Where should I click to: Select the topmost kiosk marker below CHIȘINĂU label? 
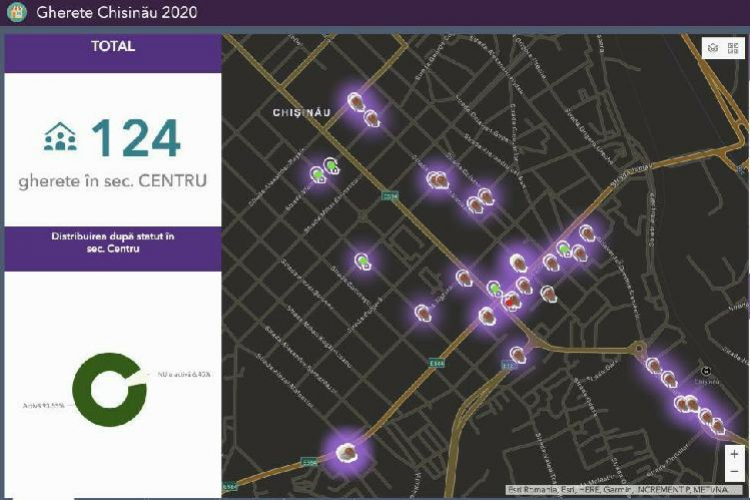[x=355, y=100]
